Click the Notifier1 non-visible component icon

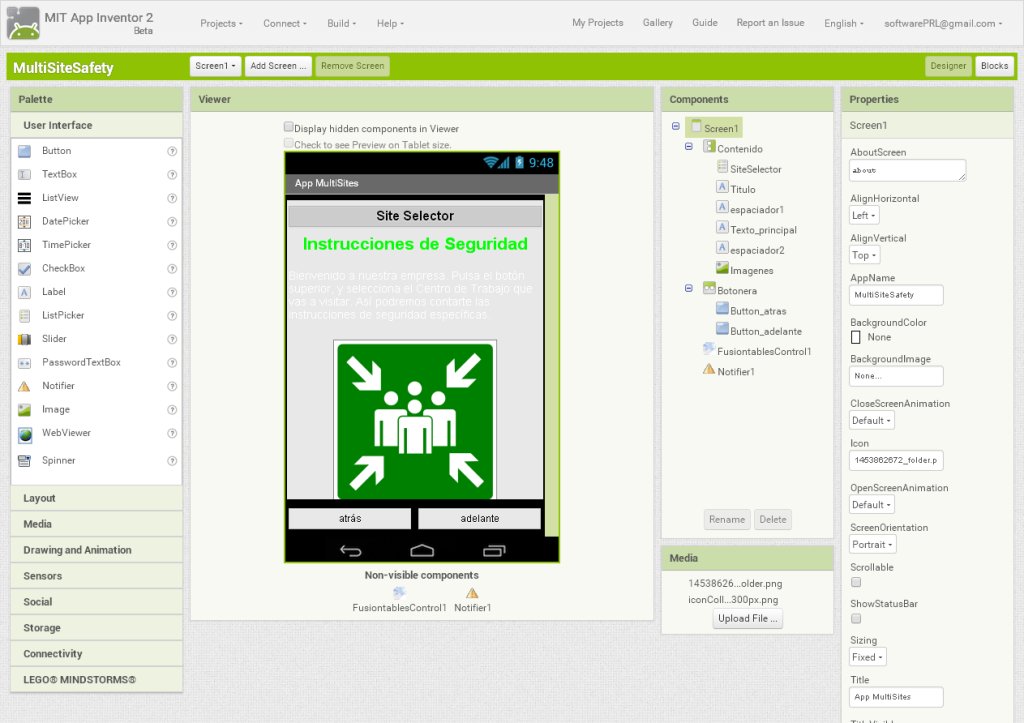(472, 593)
